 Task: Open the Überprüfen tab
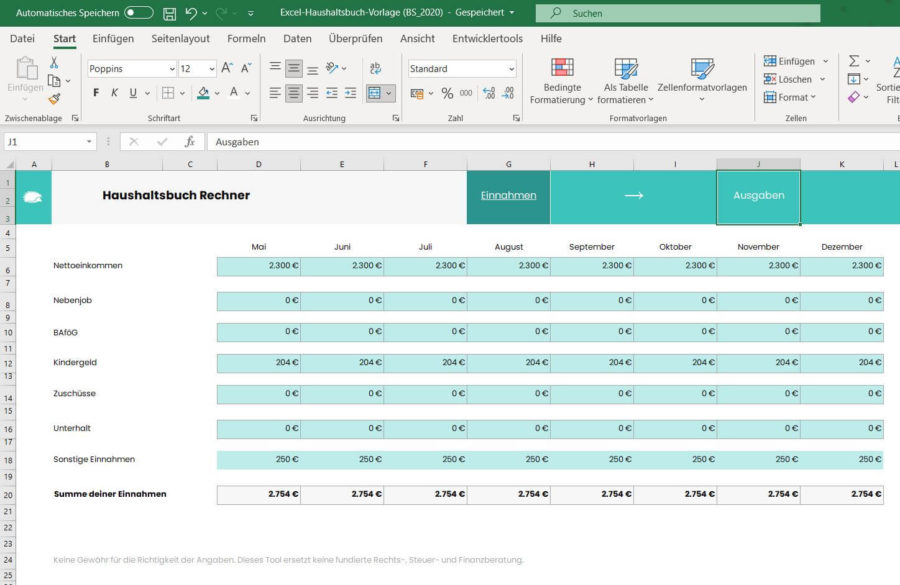point(355,38)
